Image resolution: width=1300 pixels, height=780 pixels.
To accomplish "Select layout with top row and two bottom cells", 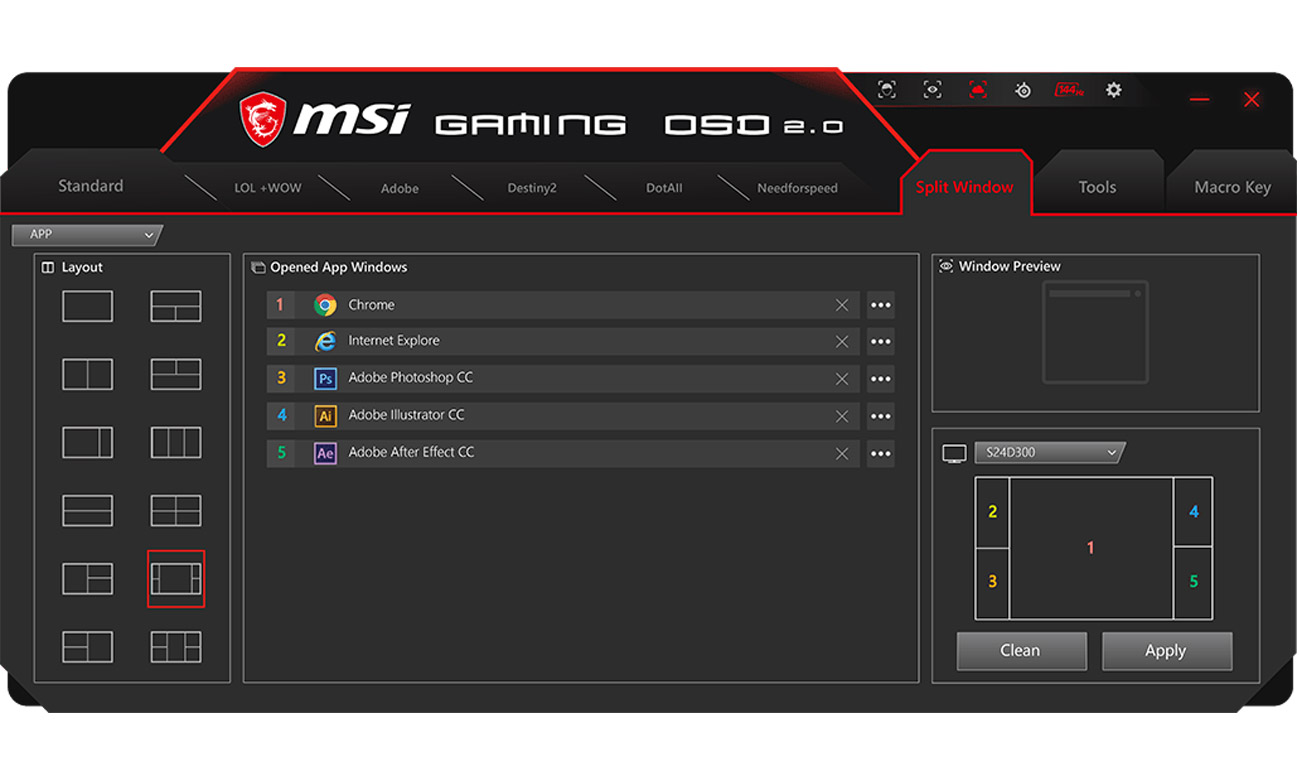I will pos(176,306).
